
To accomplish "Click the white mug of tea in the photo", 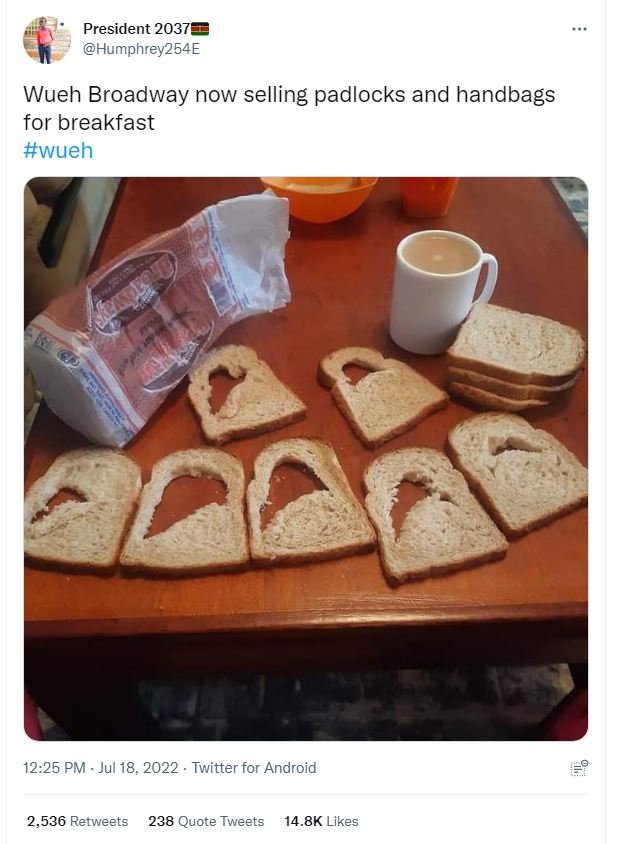I will pyautogui.click(x=442, y=291).
